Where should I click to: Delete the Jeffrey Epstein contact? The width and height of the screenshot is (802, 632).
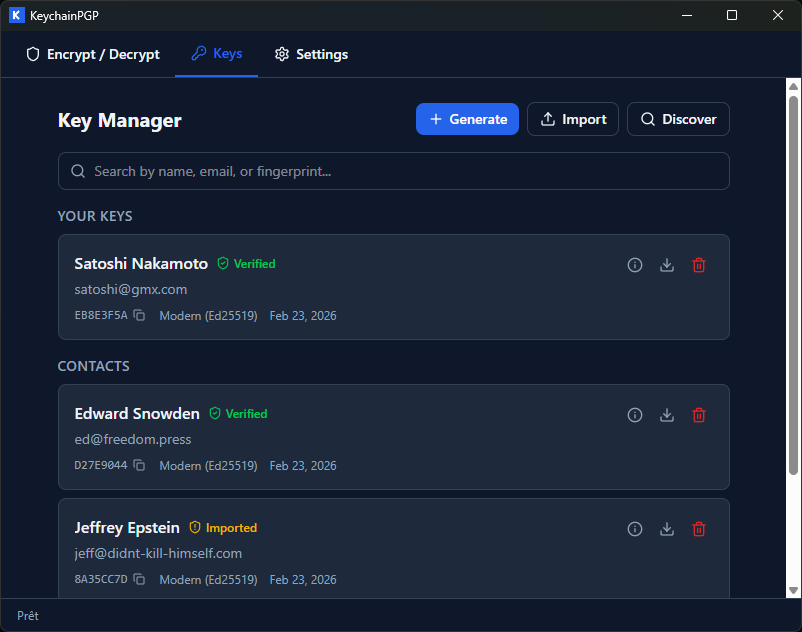tap(699, 528)
